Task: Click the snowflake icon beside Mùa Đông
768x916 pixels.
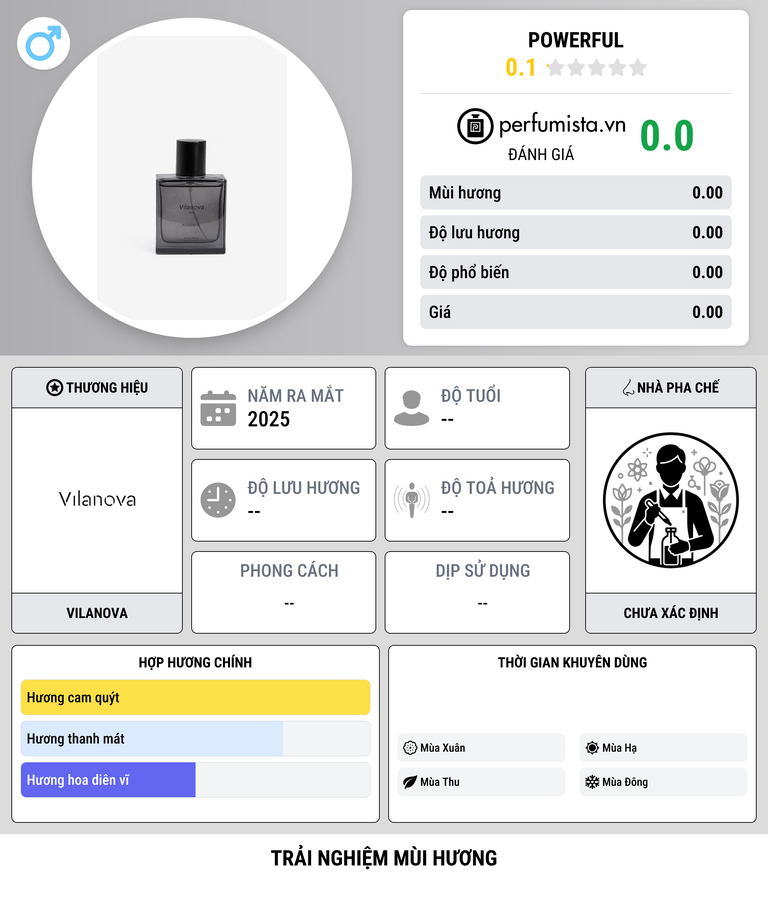Action: point(592,782)
